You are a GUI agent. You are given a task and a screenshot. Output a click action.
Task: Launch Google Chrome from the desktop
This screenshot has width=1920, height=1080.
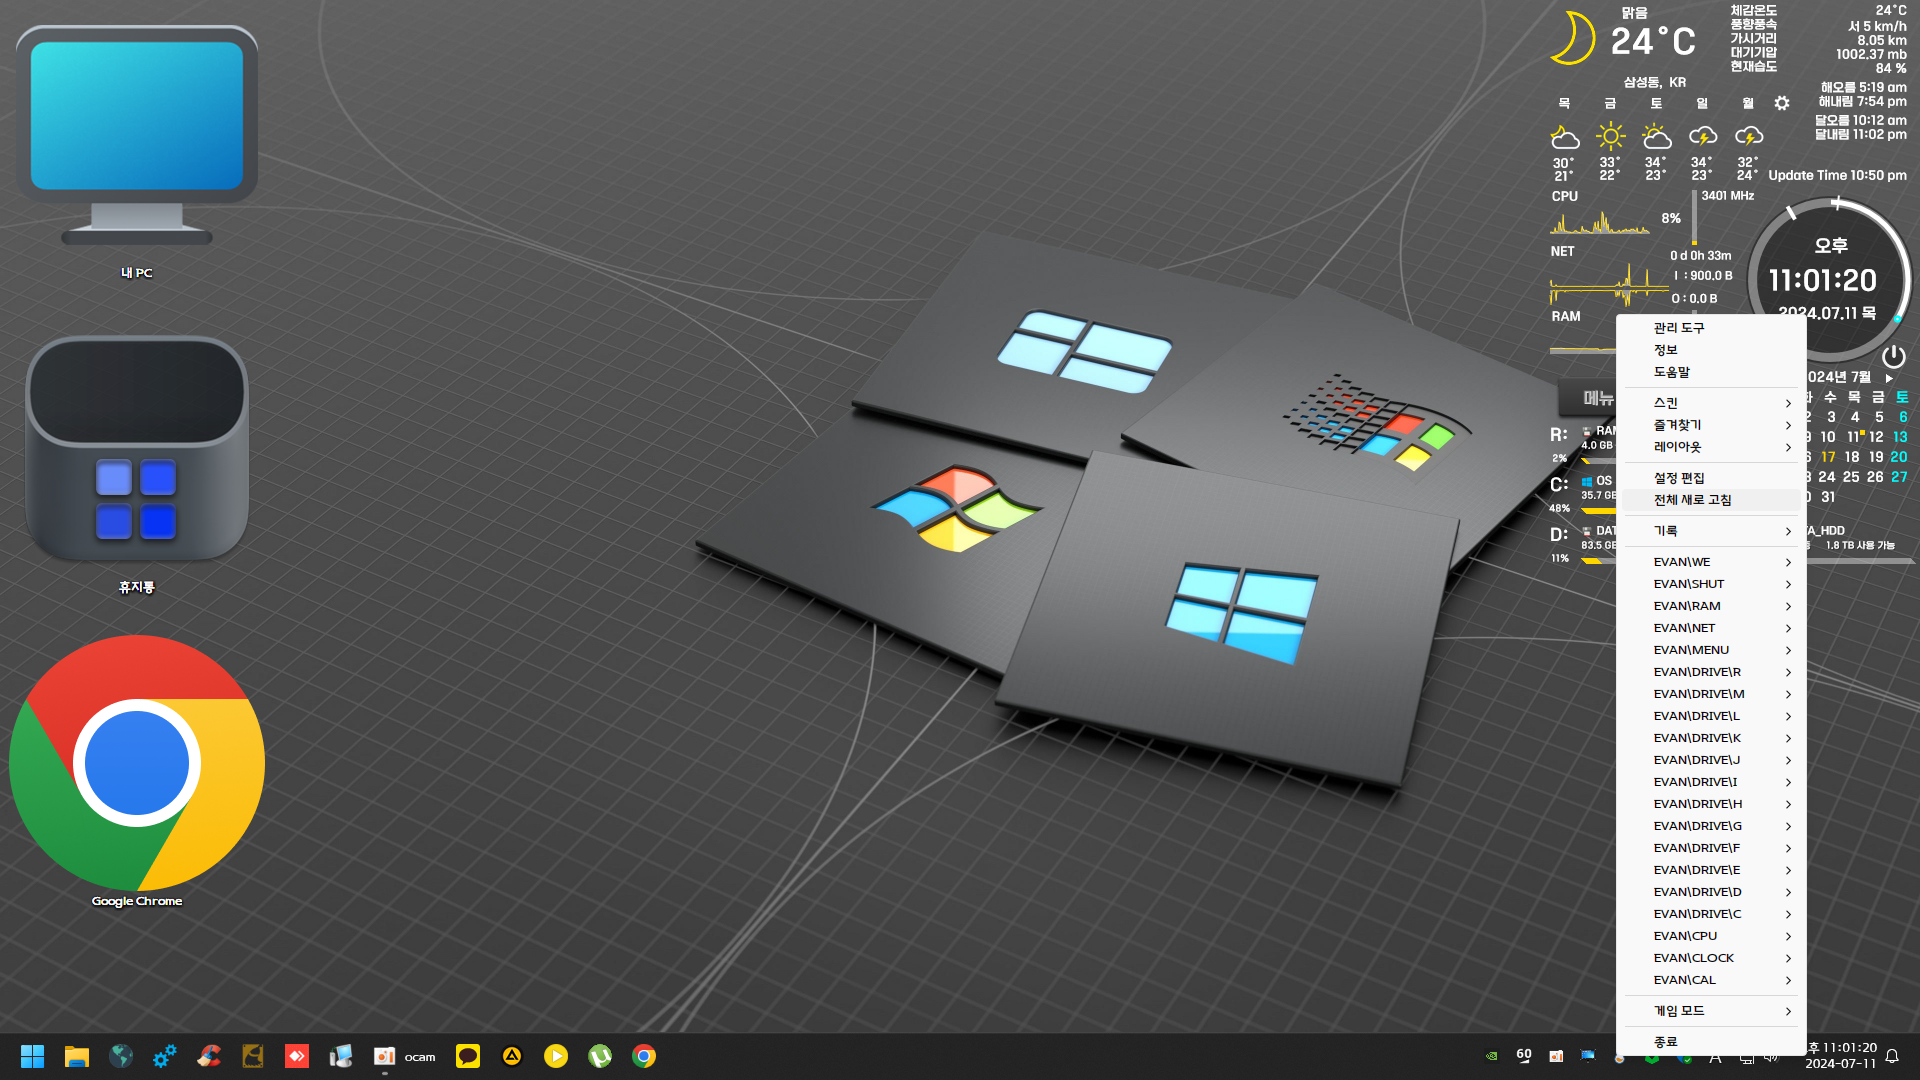coord(137,772)
